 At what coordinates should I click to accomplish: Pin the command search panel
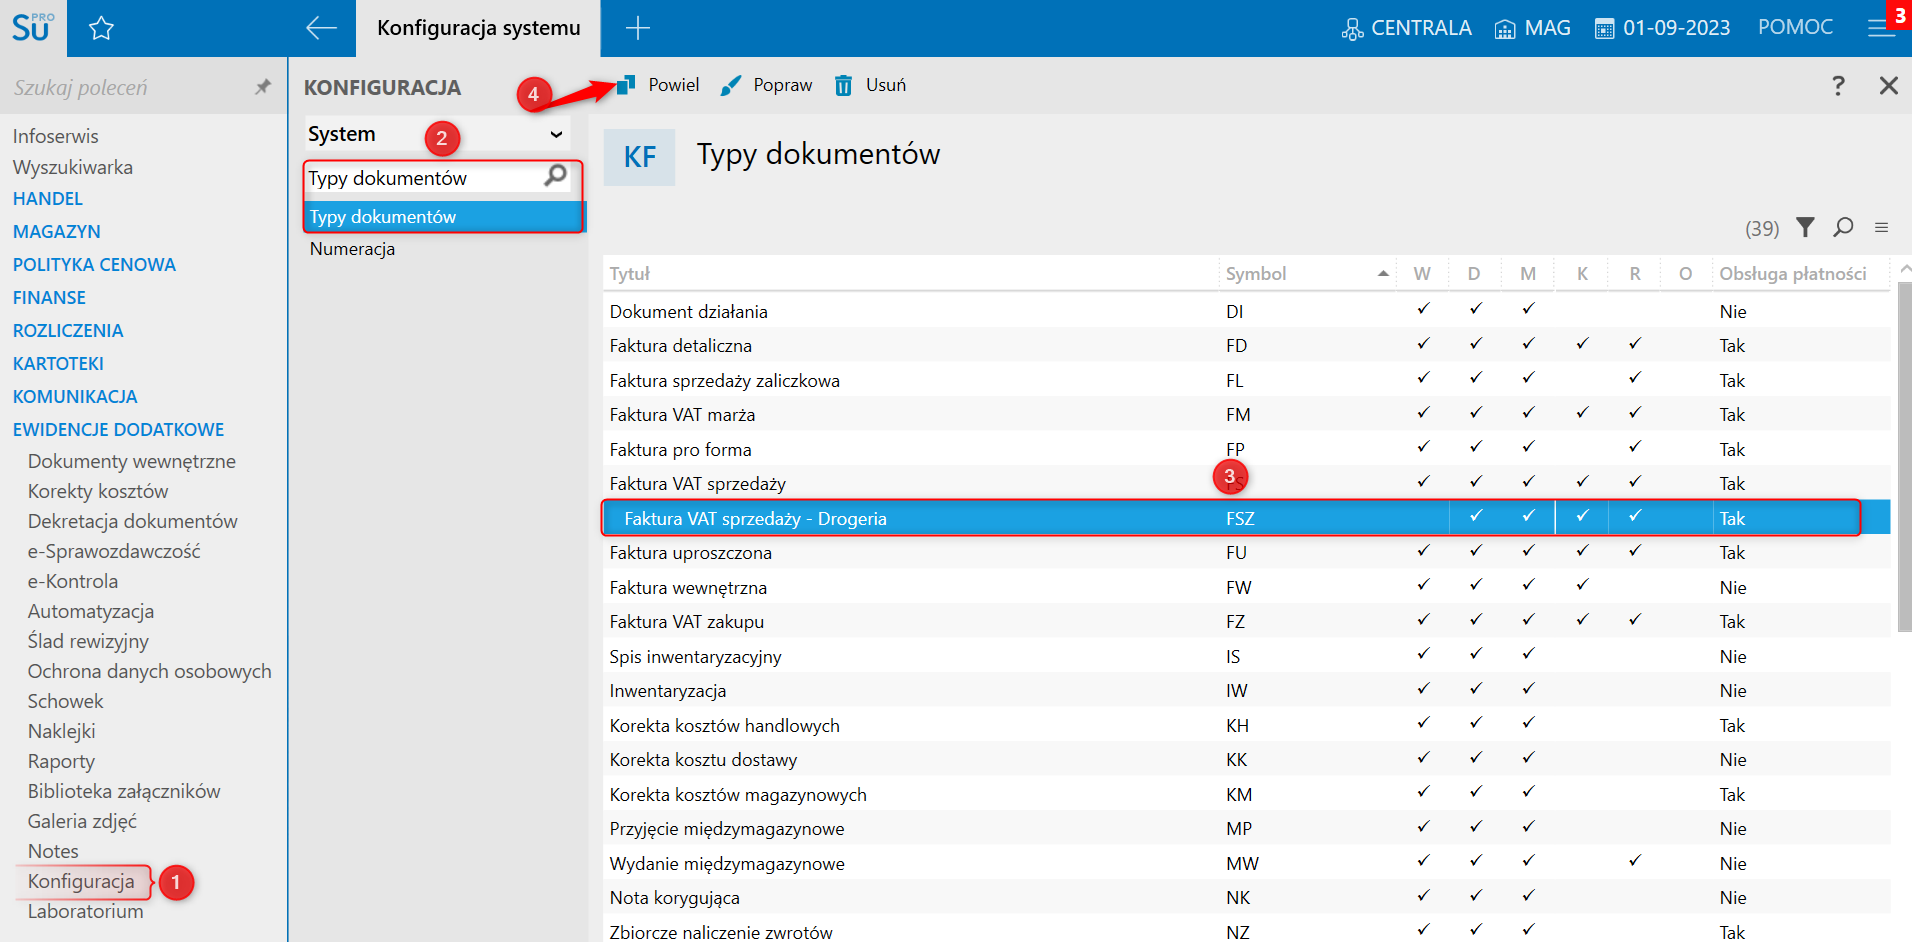point(263,87)
